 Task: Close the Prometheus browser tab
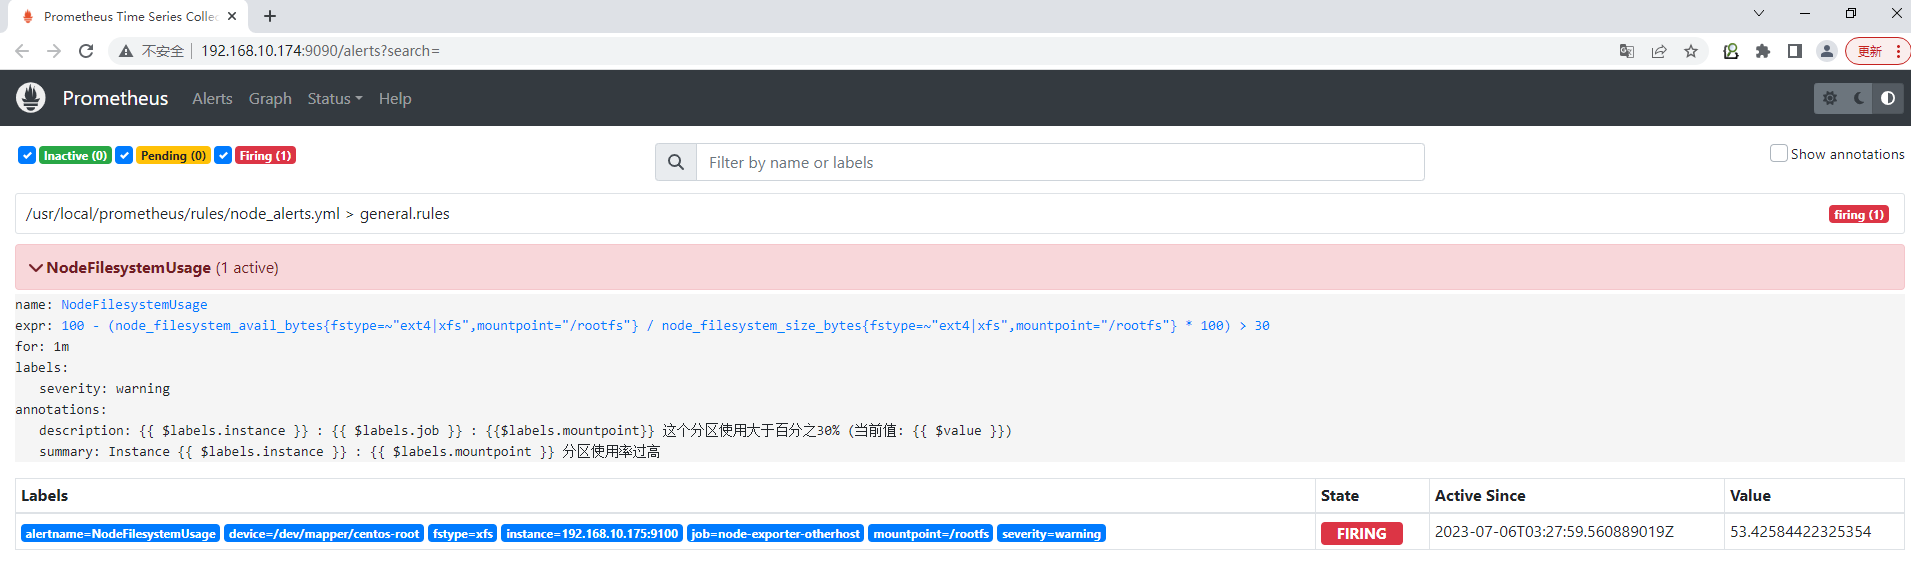point(232,16)
